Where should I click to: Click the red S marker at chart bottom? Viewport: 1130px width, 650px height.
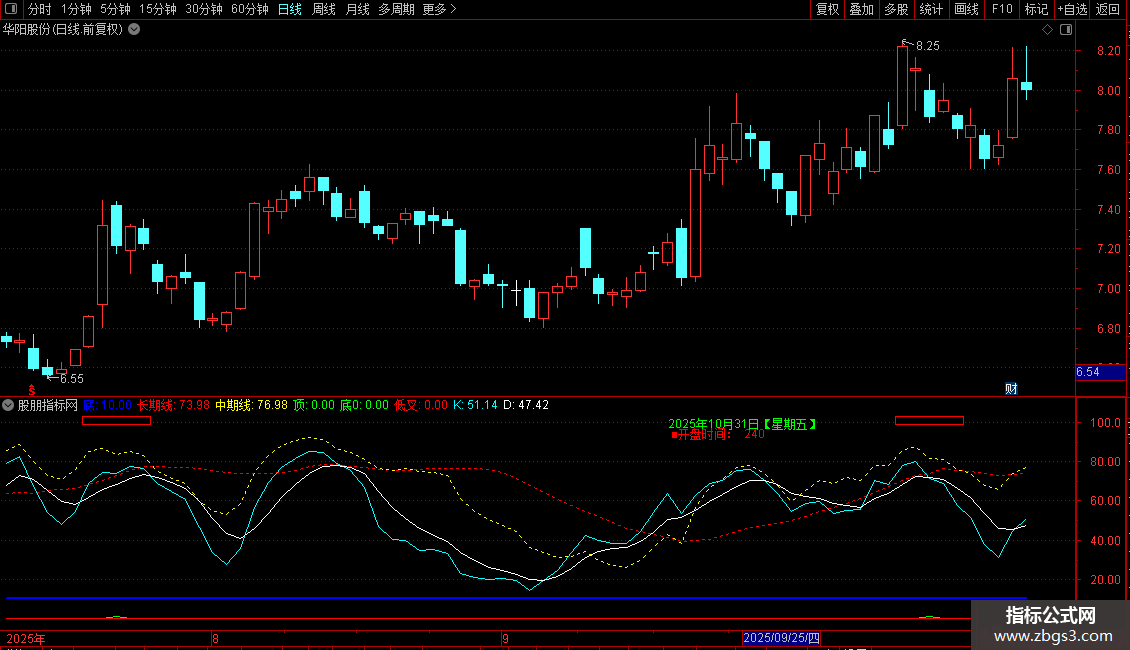click(x=31, y=390)
